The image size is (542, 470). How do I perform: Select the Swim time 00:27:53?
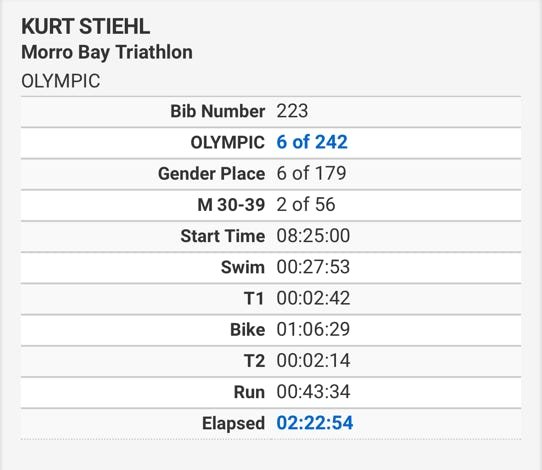(313, 267)
